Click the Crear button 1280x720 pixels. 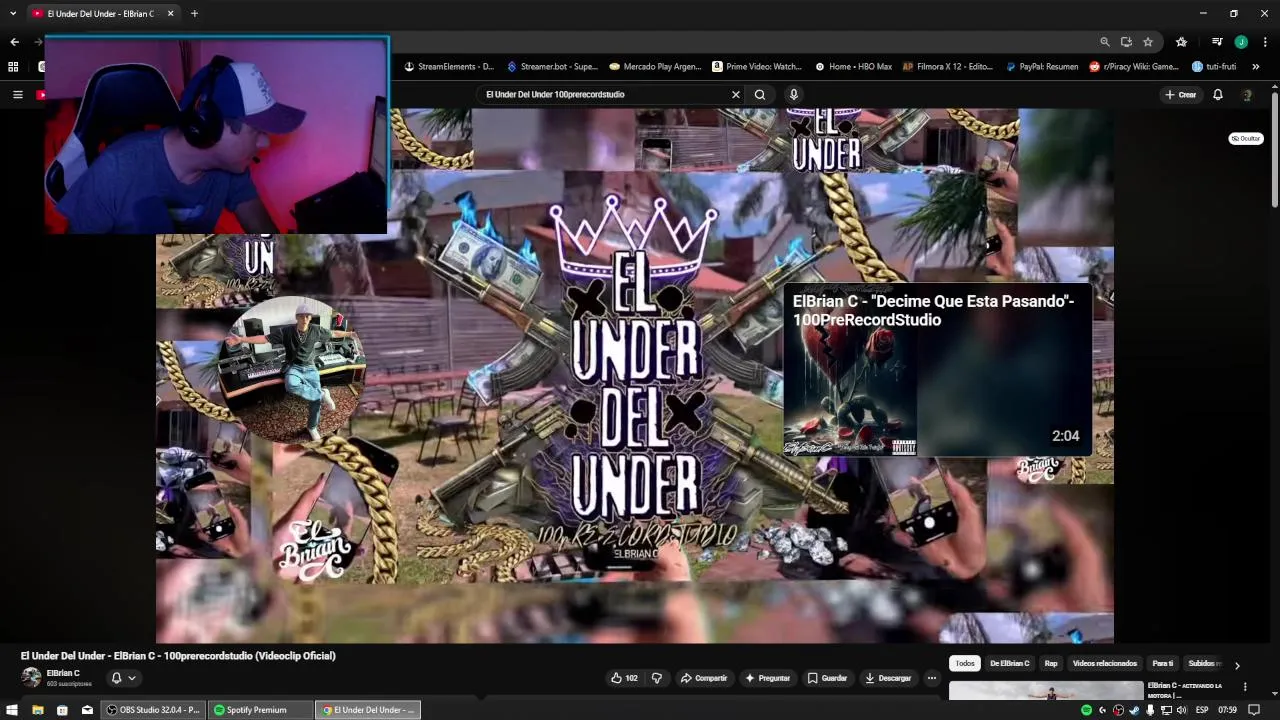(x=1181, y=95)
